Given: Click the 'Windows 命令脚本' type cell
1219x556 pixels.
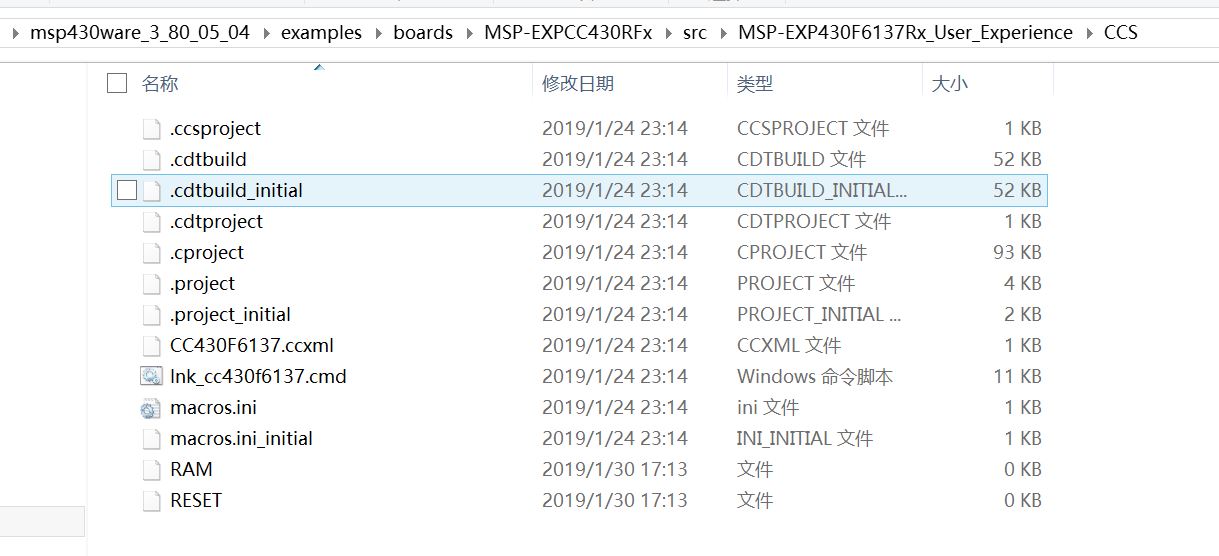Looking at the screenshot, I should (x=815, y=377).
